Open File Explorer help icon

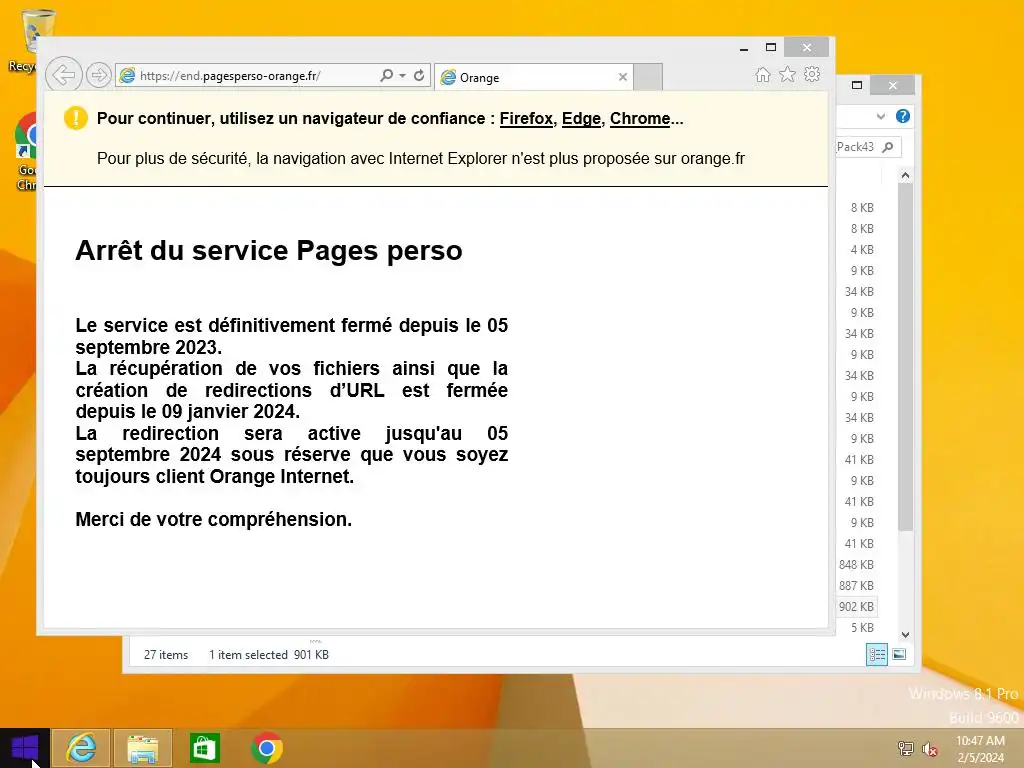(x=903, y=116)
